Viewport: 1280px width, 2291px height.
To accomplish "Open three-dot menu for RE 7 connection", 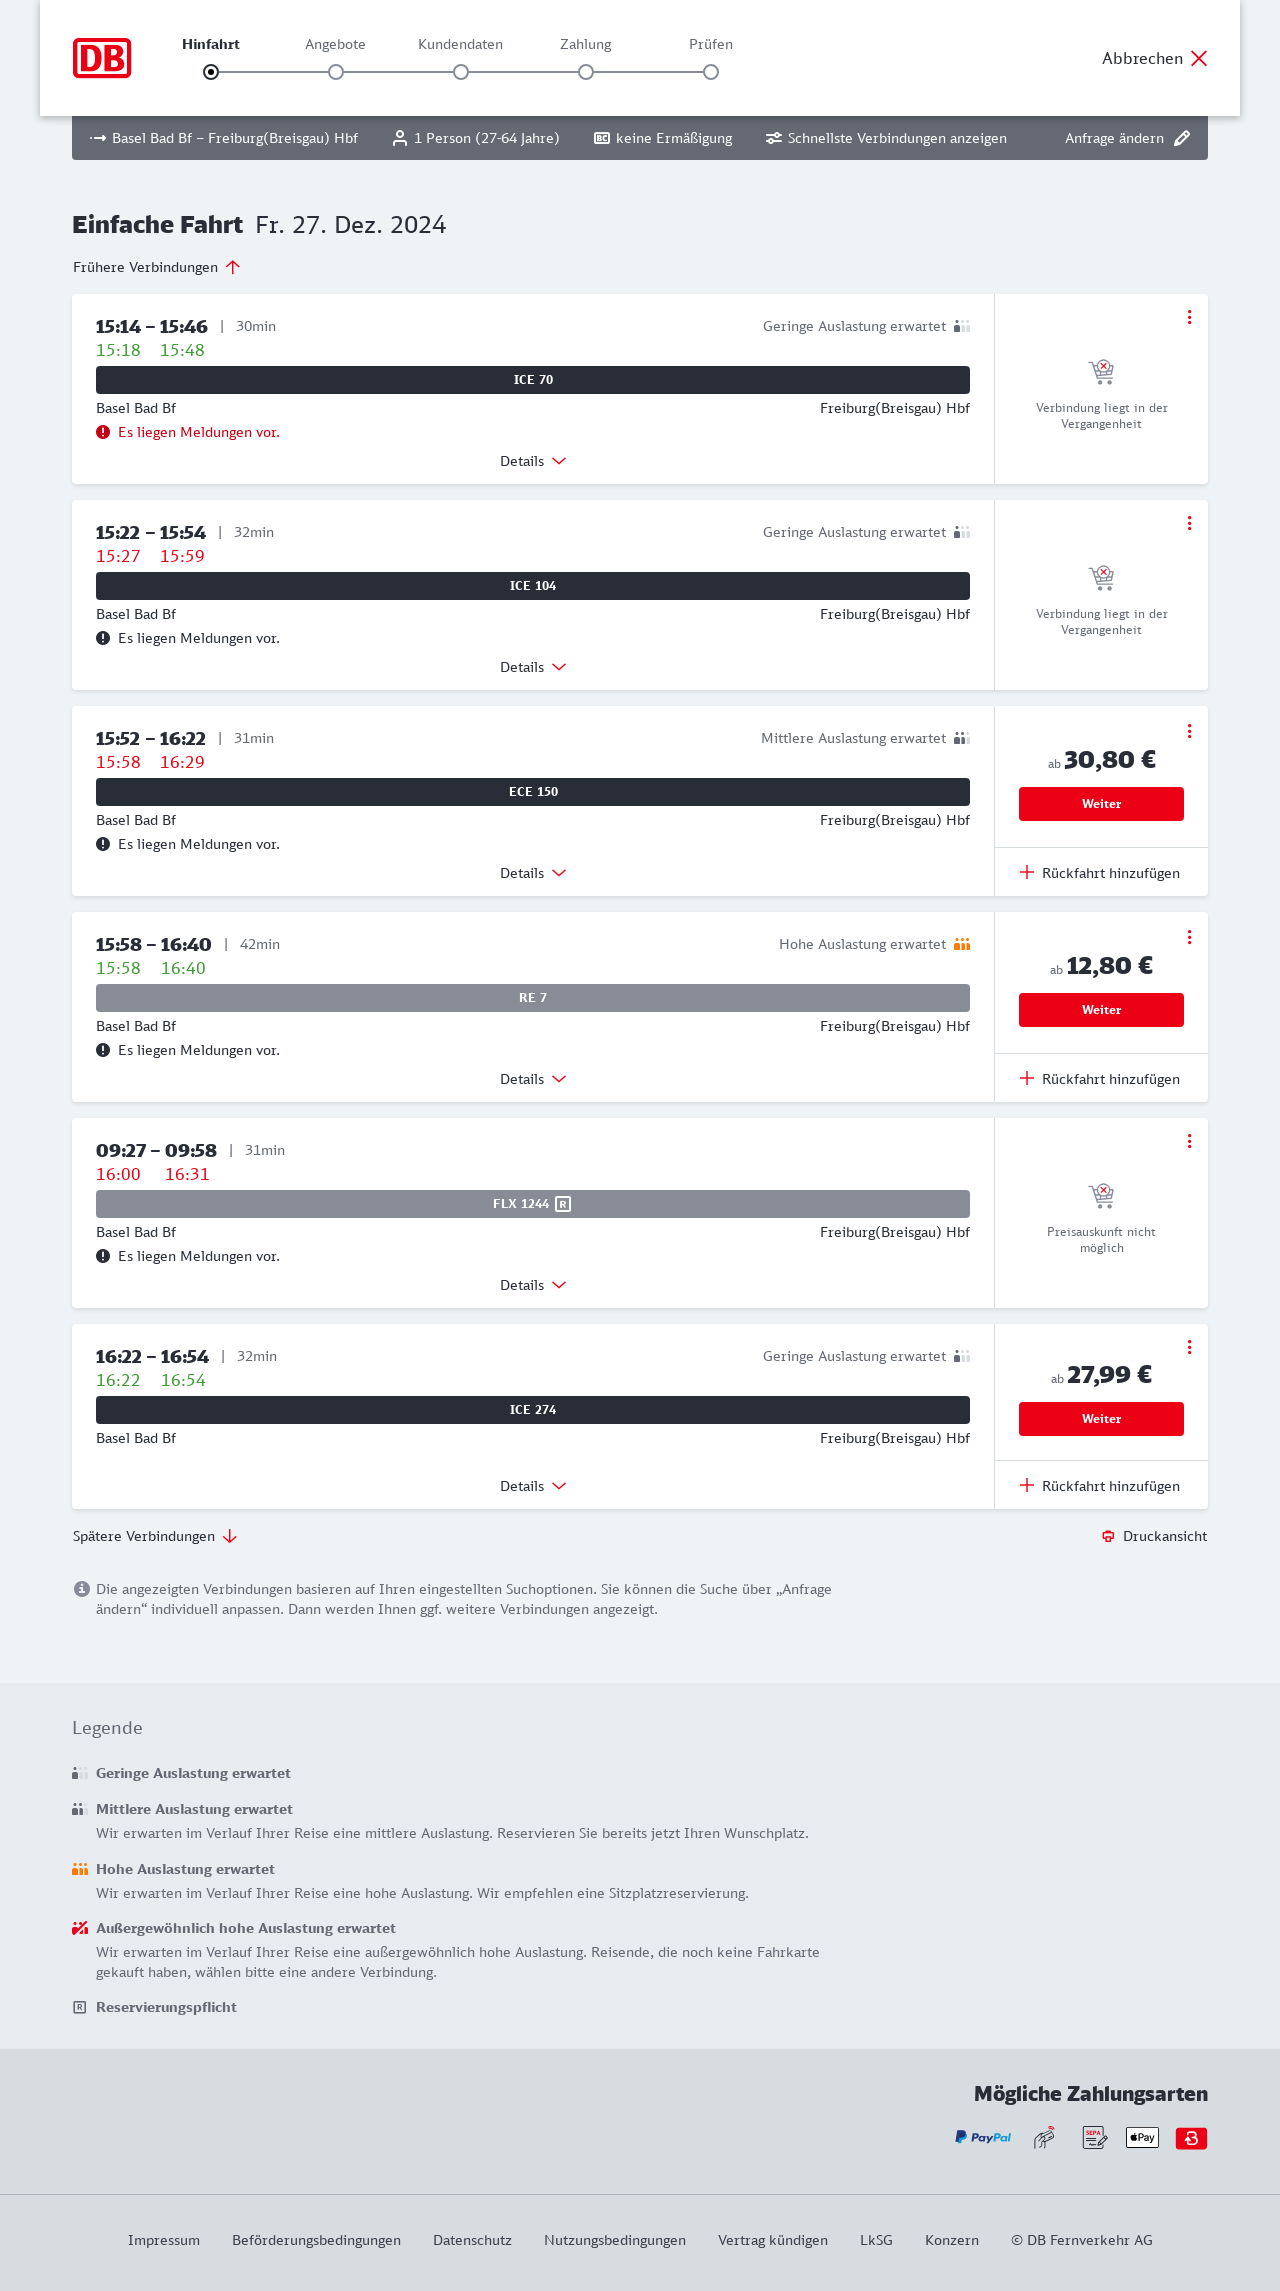I will coord(1189,937).
